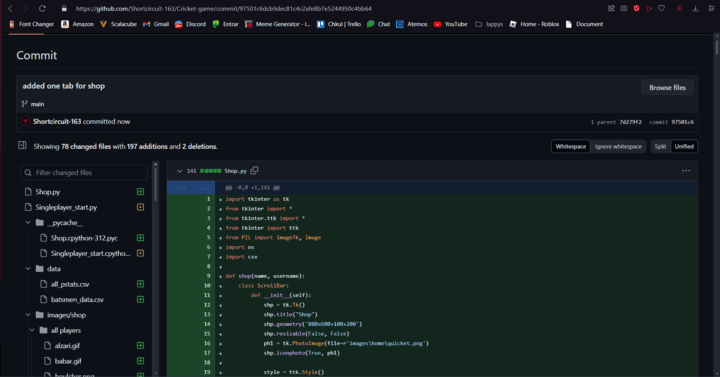Open Shop.py diff options ellipsis menu
Image resolution: width=720 pixels, height=377 pixels.
tap(686, 171)
